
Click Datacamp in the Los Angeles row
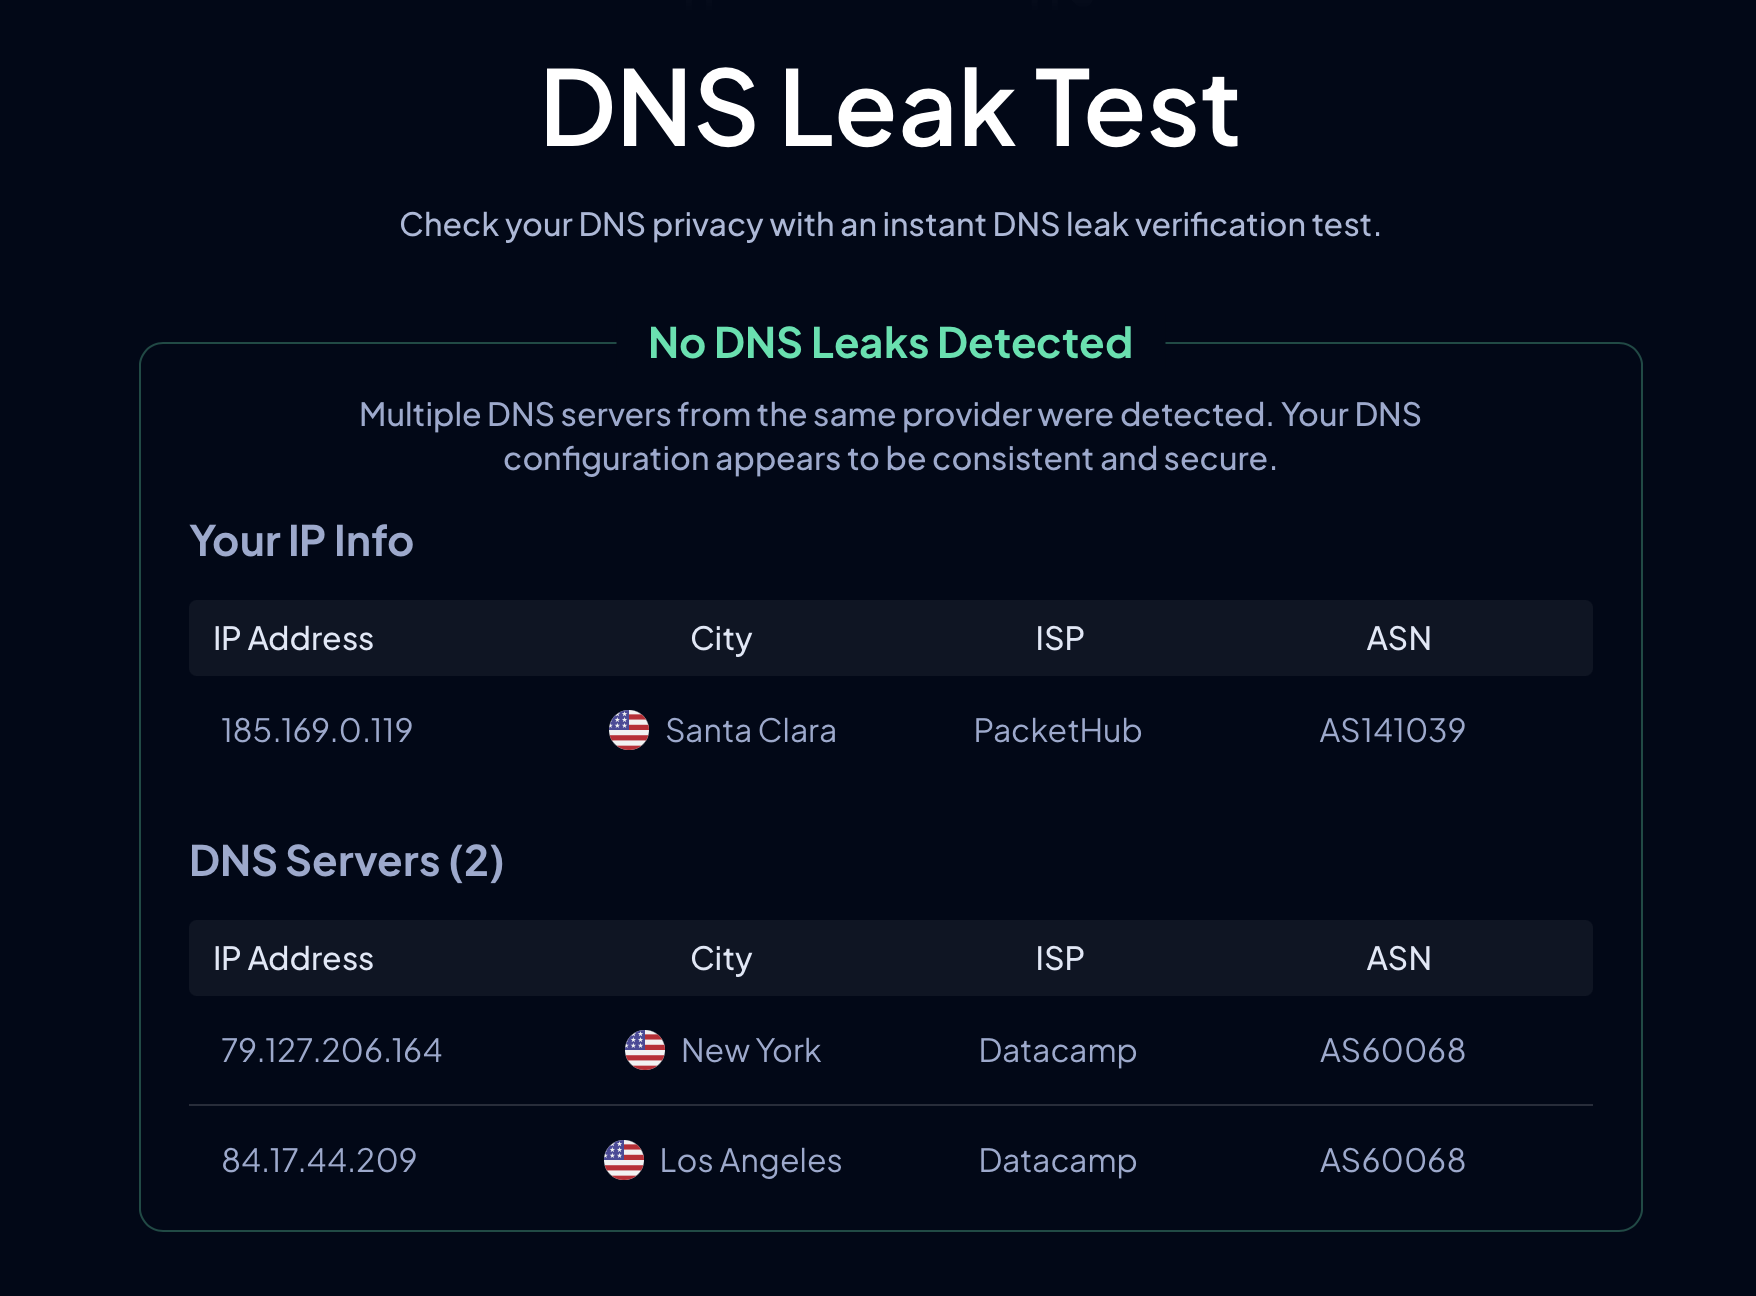(1057, 1160)
